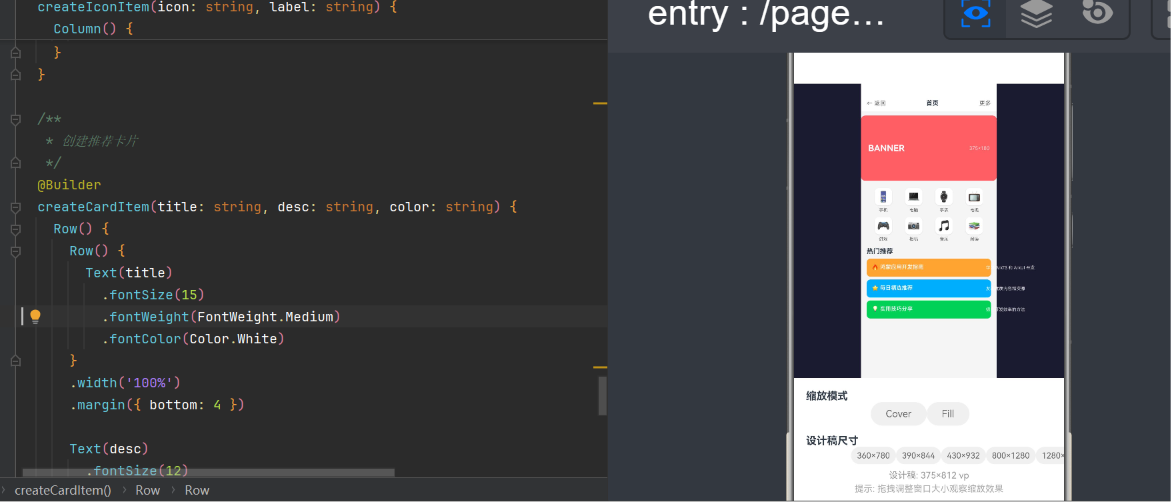Click the .width('100%') line

click(125, 382)
